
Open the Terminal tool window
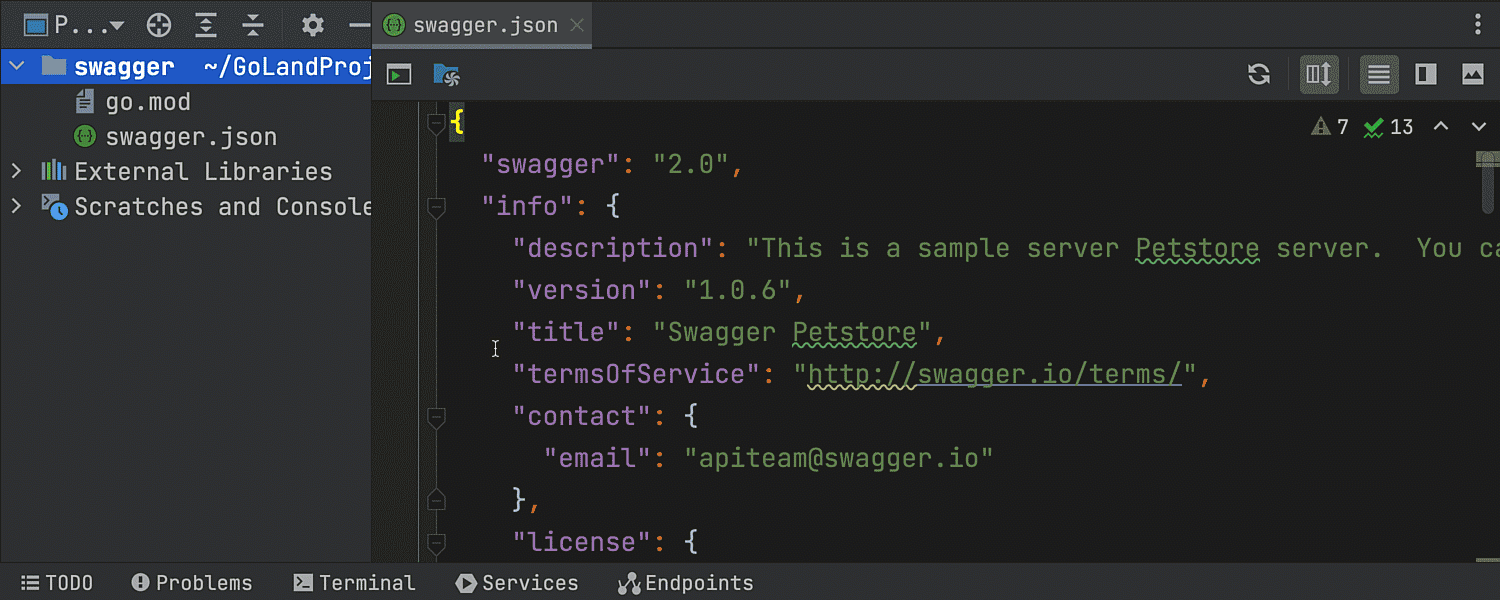(x=354, y=583)
